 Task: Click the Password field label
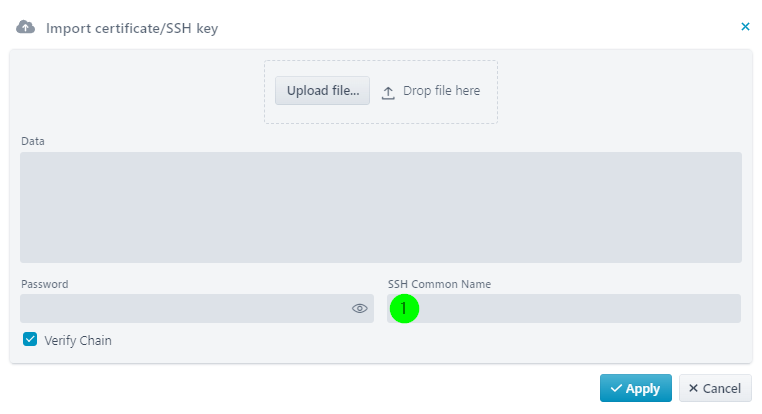45,284
